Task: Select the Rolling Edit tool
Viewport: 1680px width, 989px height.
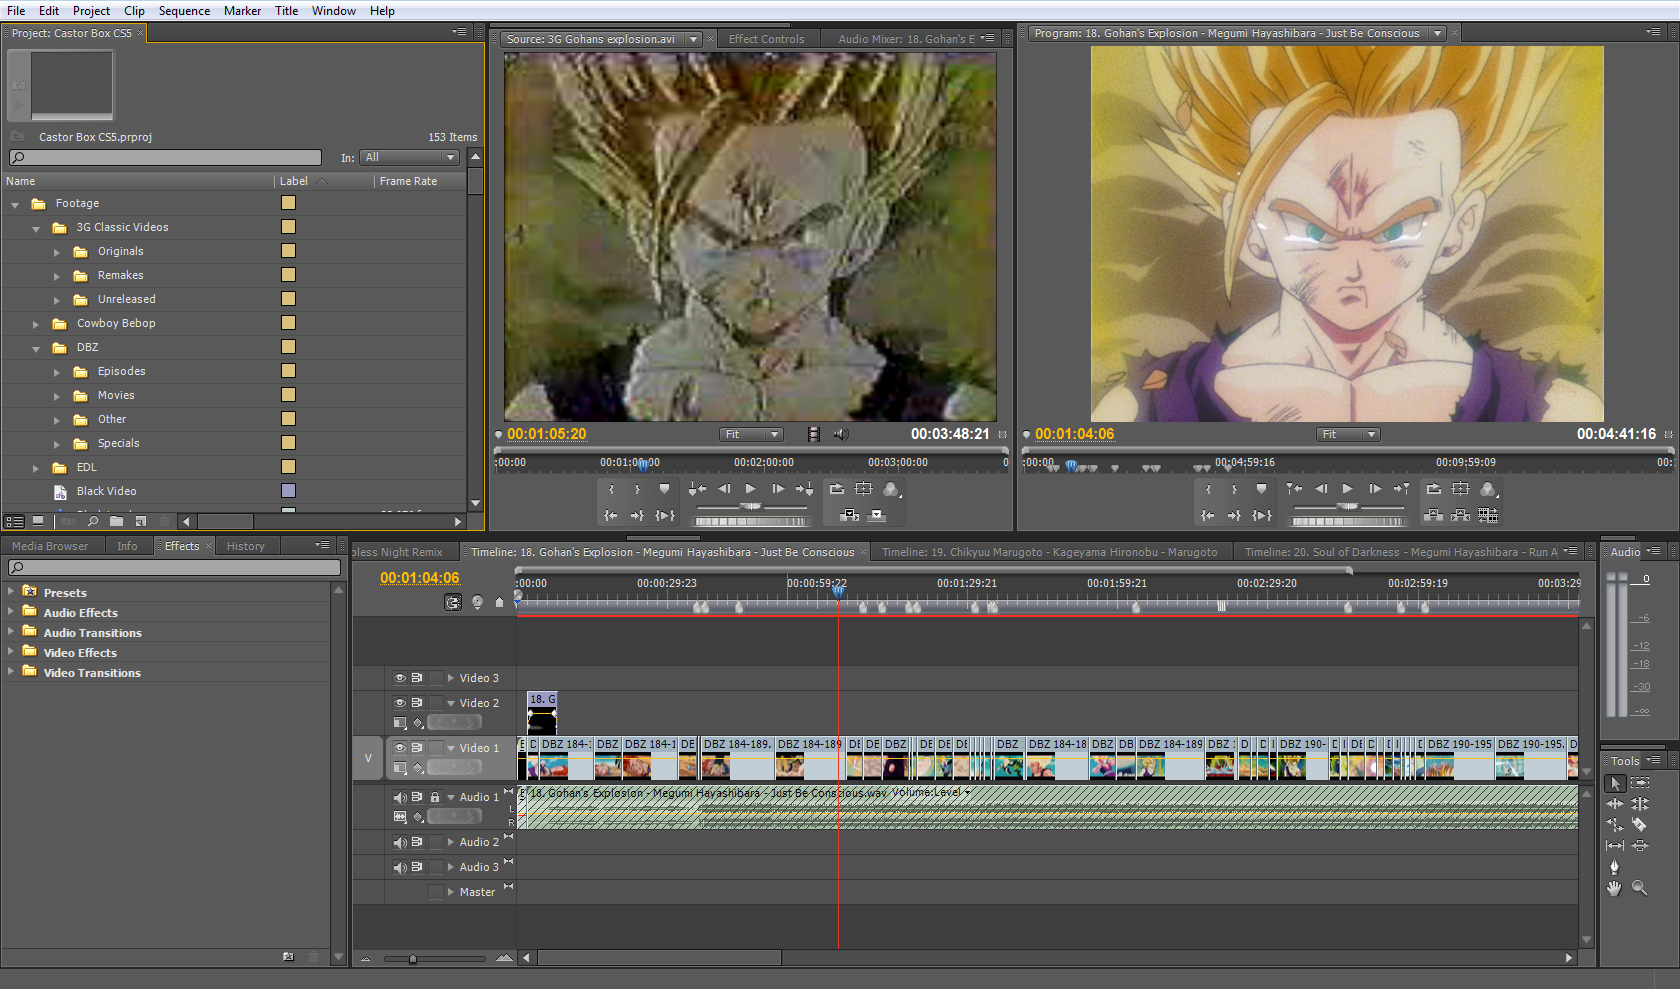Action: click(1640, 804)
